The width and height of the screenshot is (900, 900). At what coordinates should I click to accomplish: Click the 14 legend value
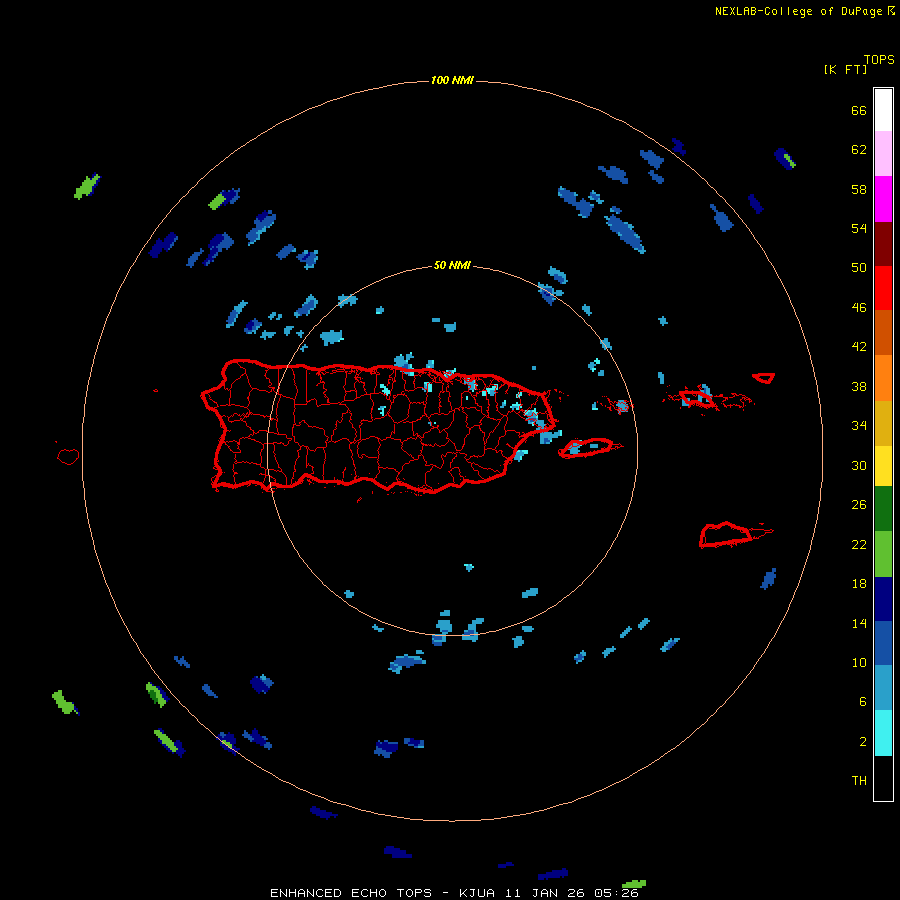point(859,623)
